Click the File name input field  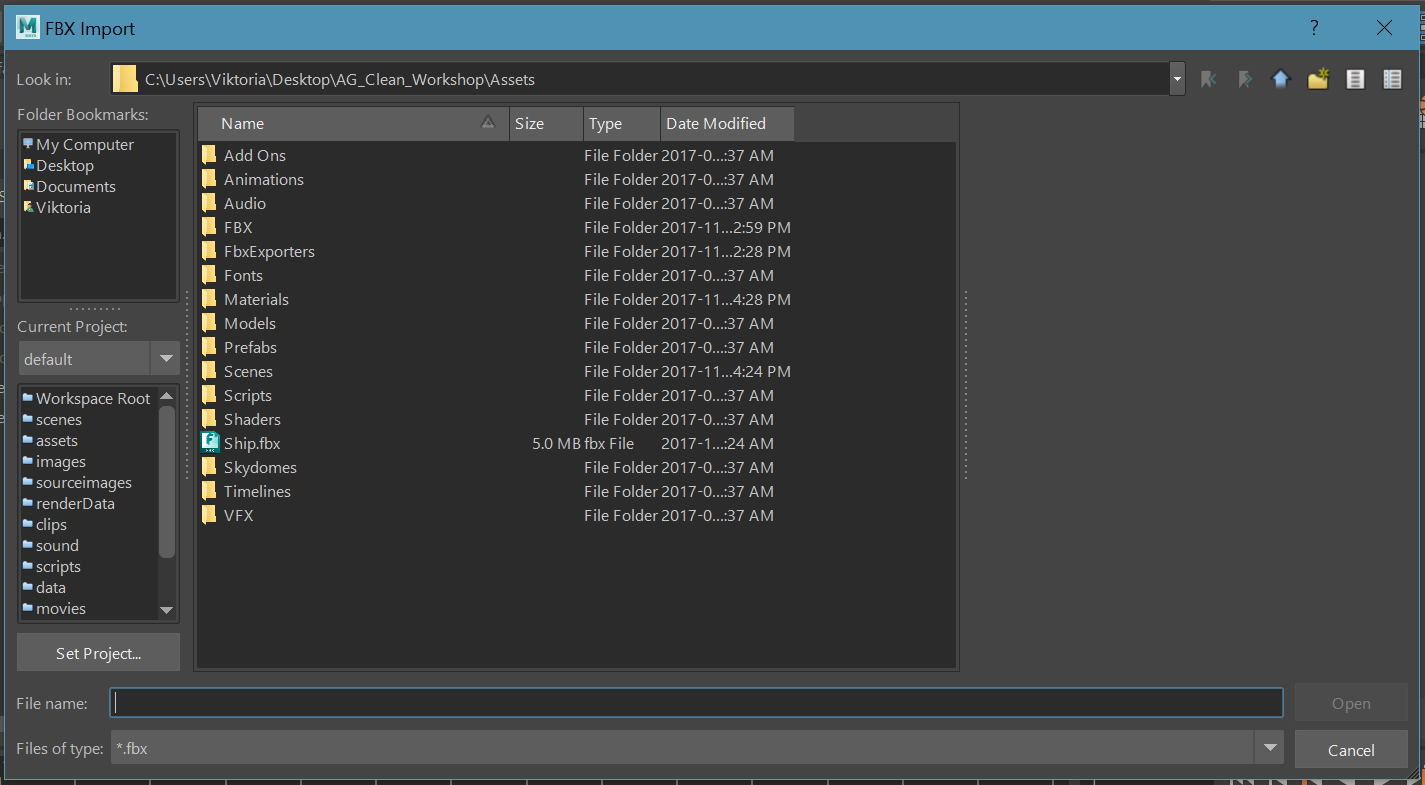[x=695, y=702]
